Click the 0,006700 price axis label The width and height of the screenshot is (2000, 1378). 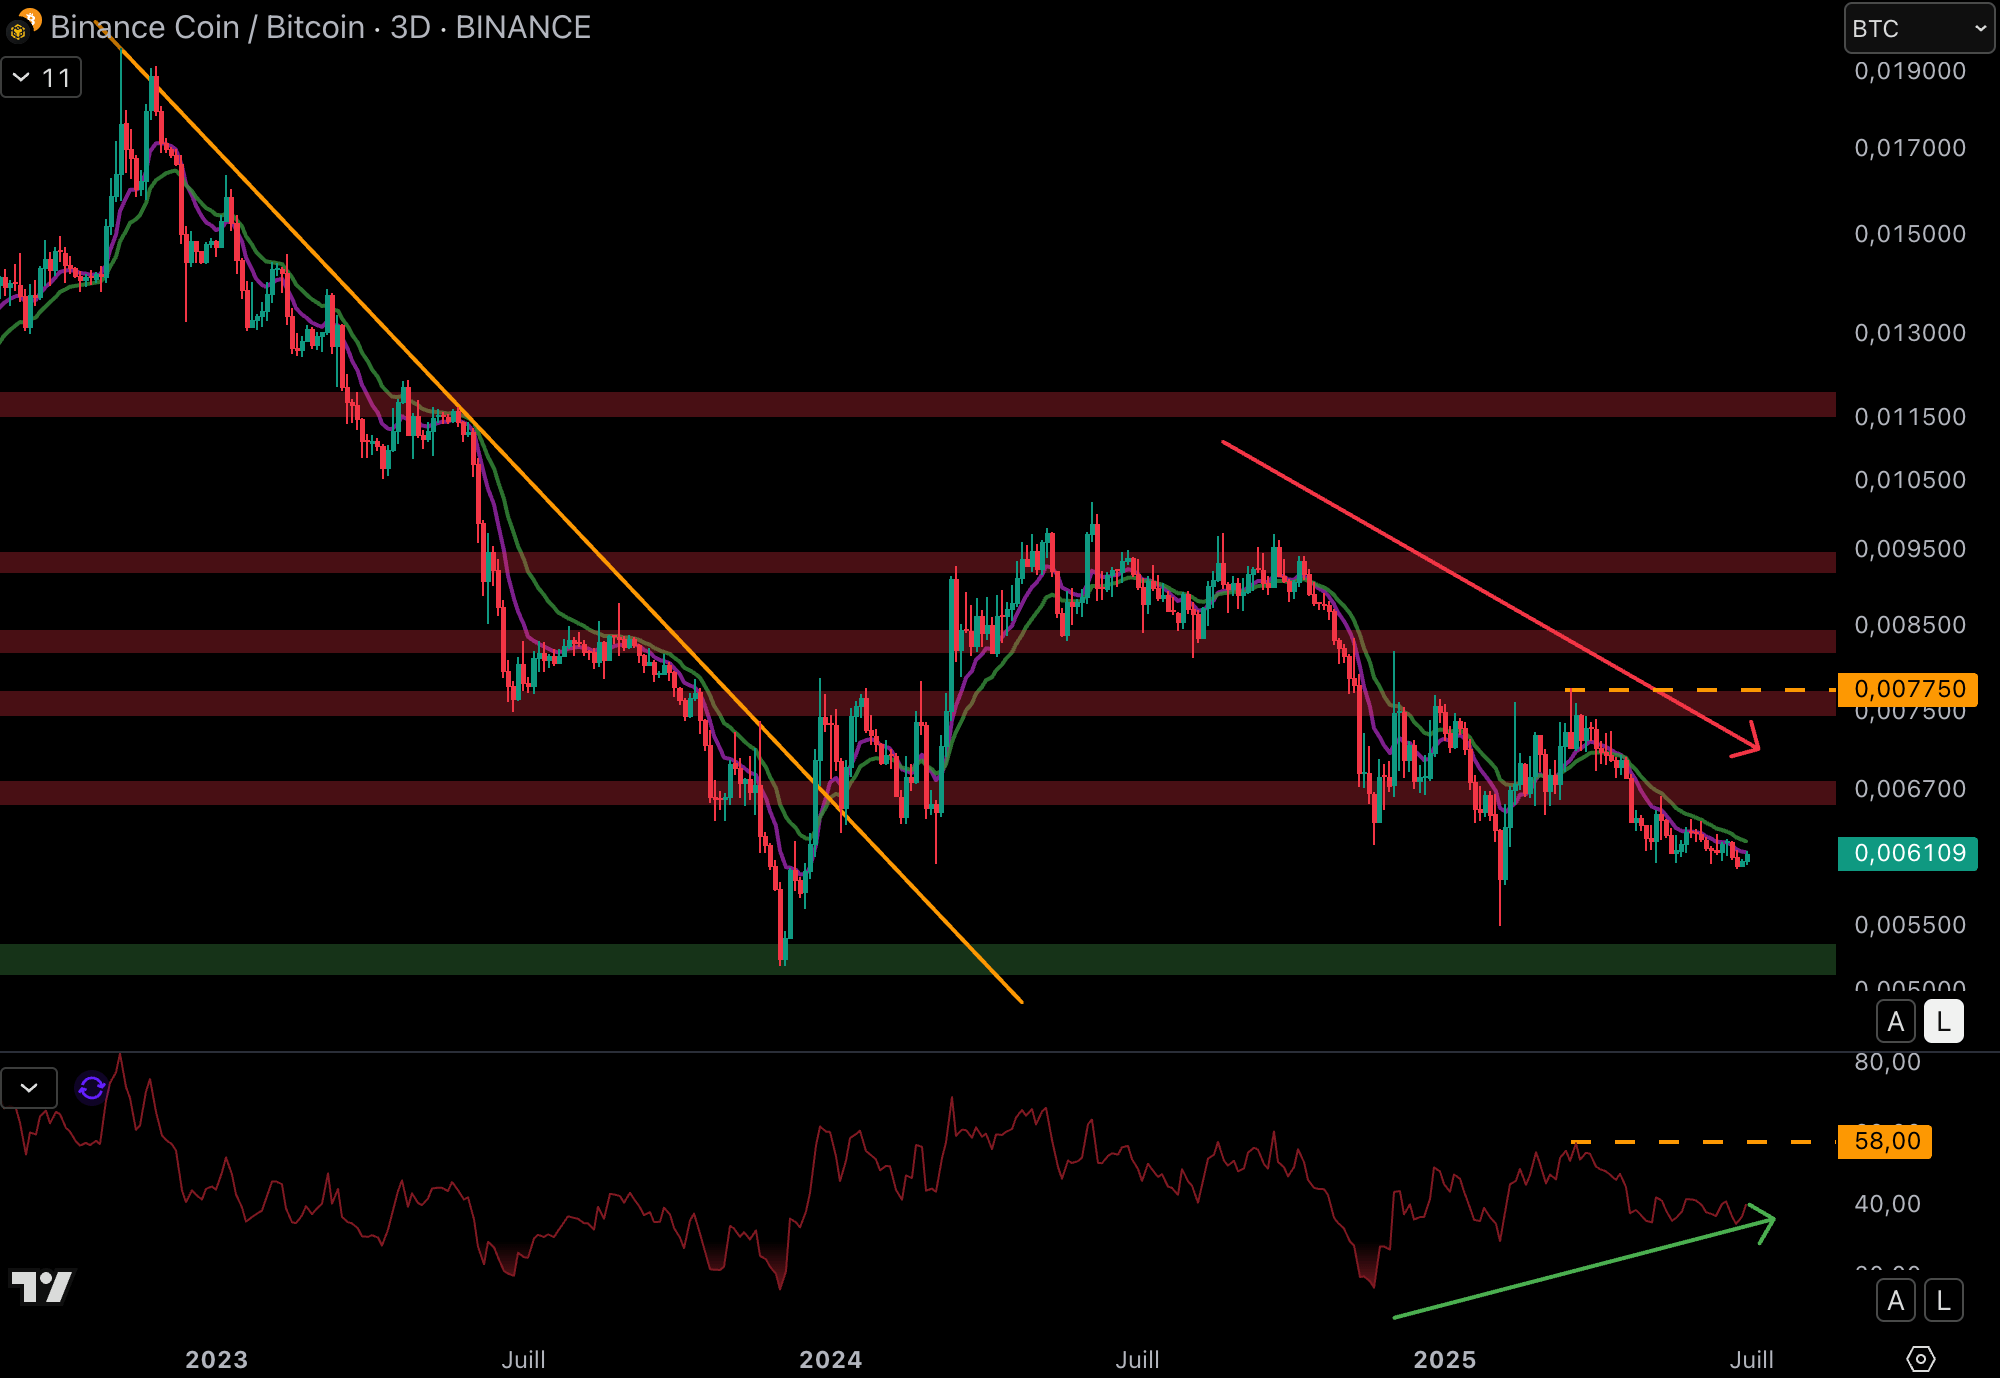point(1910,789)
